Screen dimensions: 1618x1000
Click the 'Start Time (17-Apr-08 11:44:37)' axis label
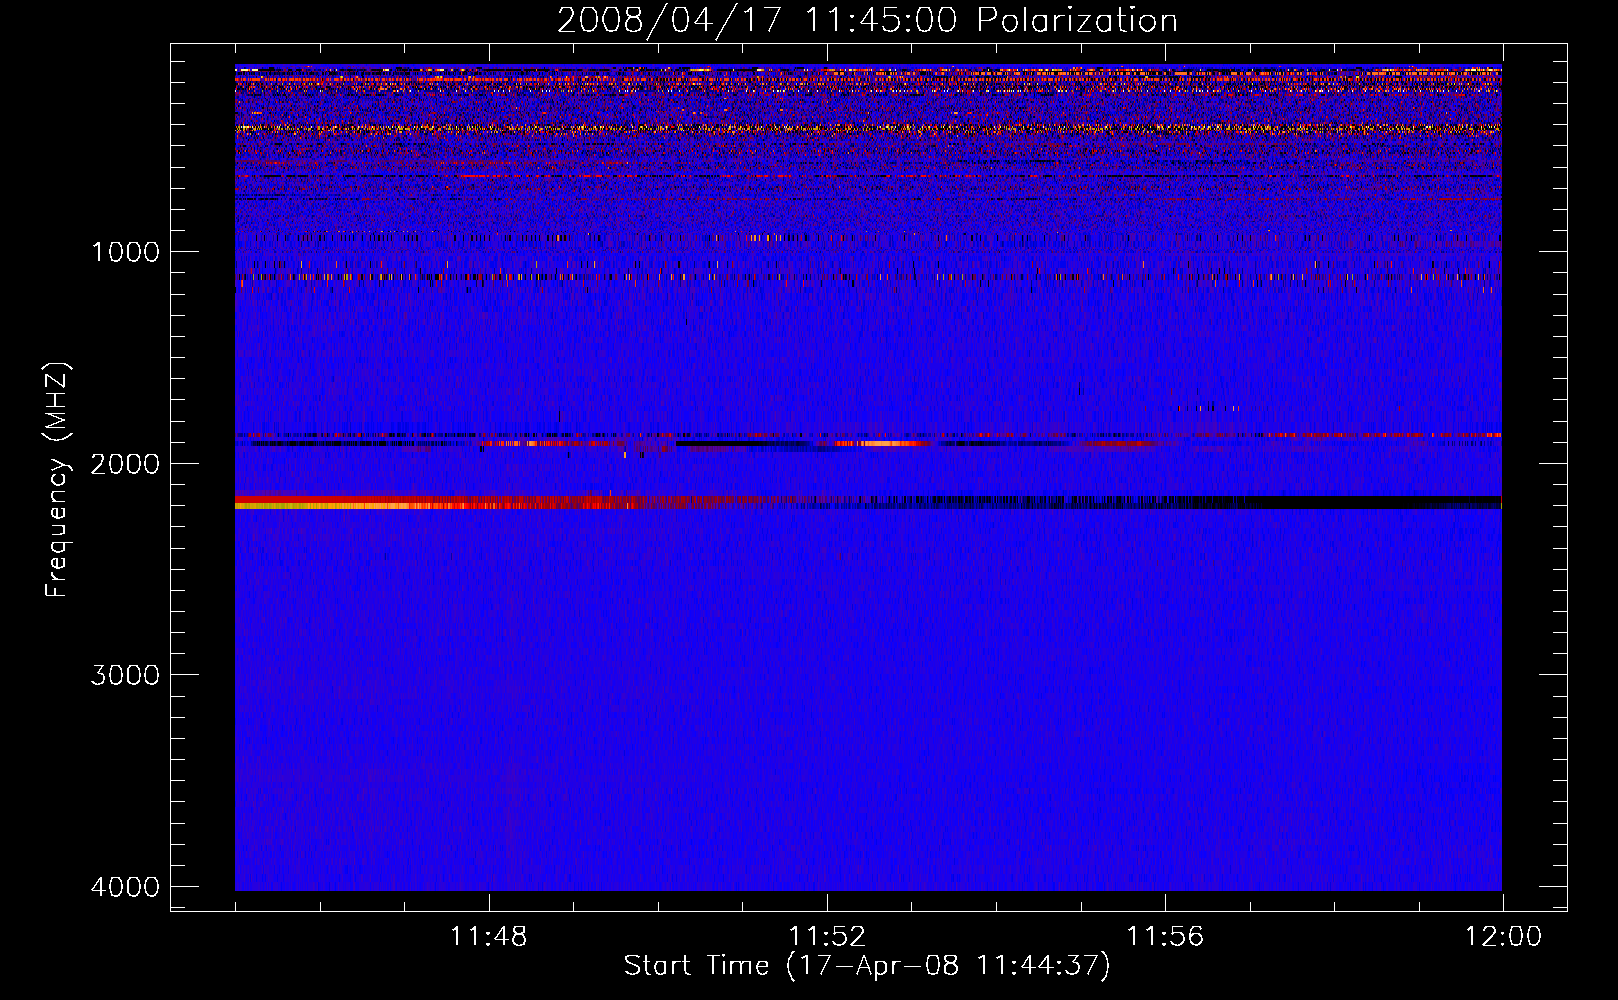[x=867, y=966]
